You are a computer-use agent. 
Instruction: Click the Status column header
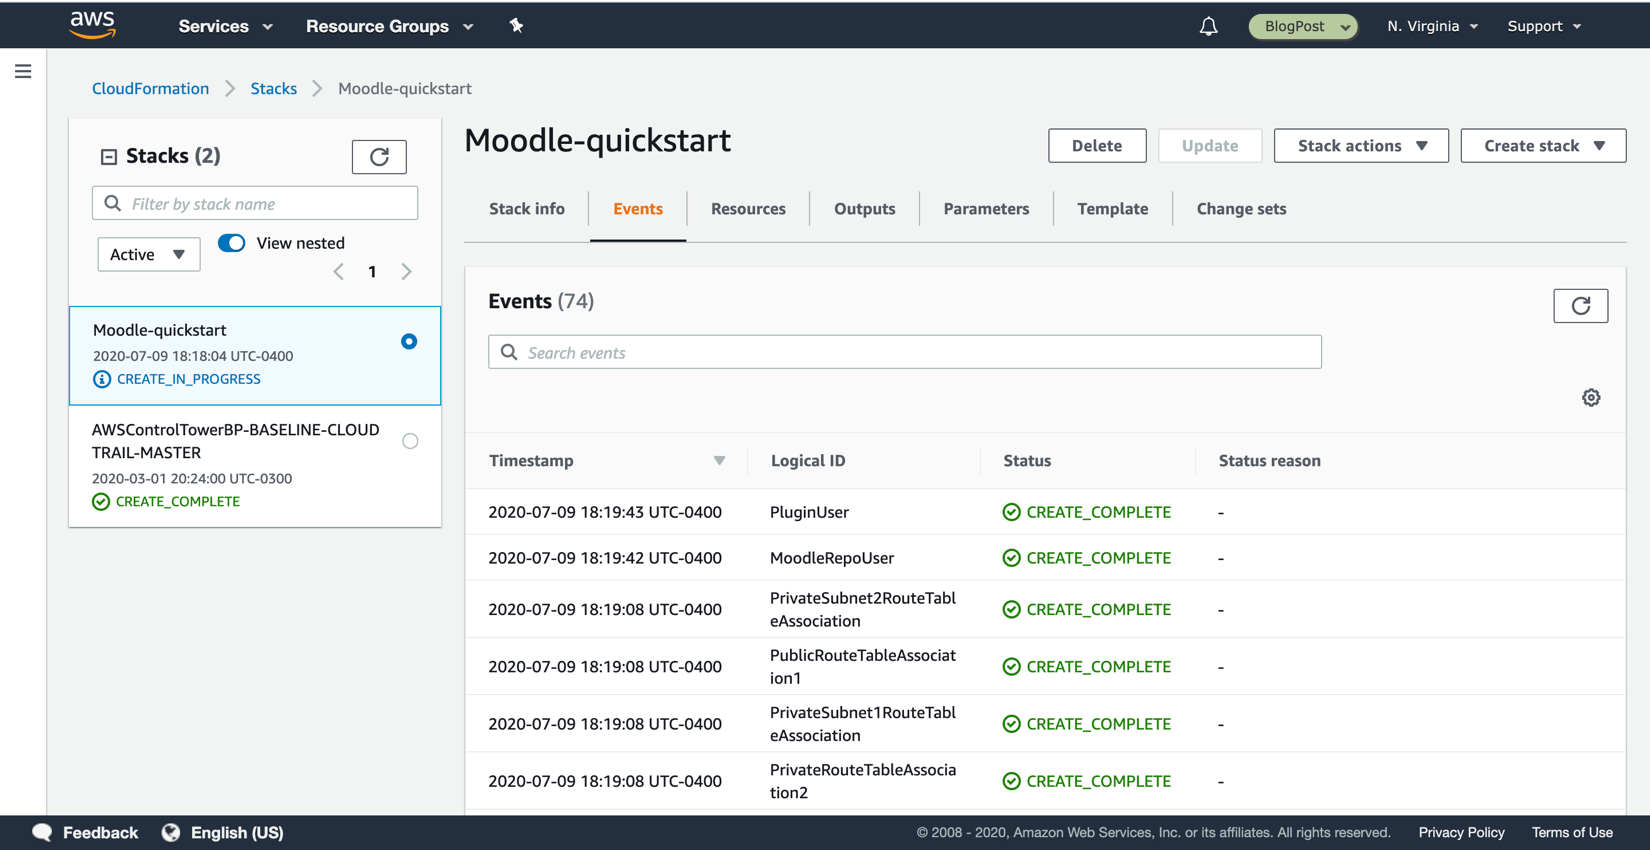coord(1027,461)
